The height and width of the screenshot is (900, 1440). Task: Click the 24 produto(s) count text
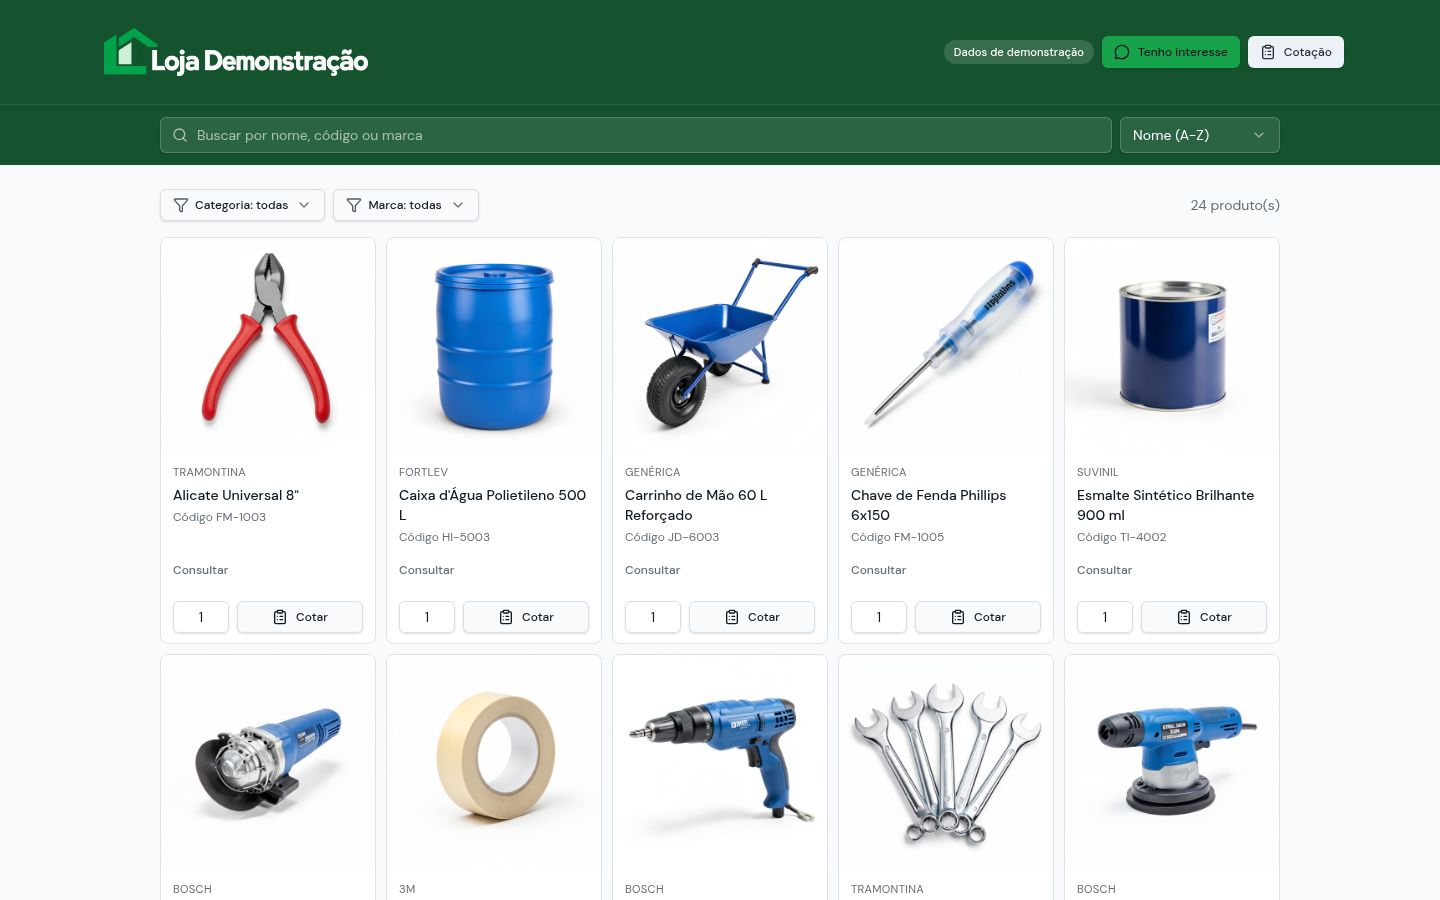pyautogui.click(x=1235, y=205)
